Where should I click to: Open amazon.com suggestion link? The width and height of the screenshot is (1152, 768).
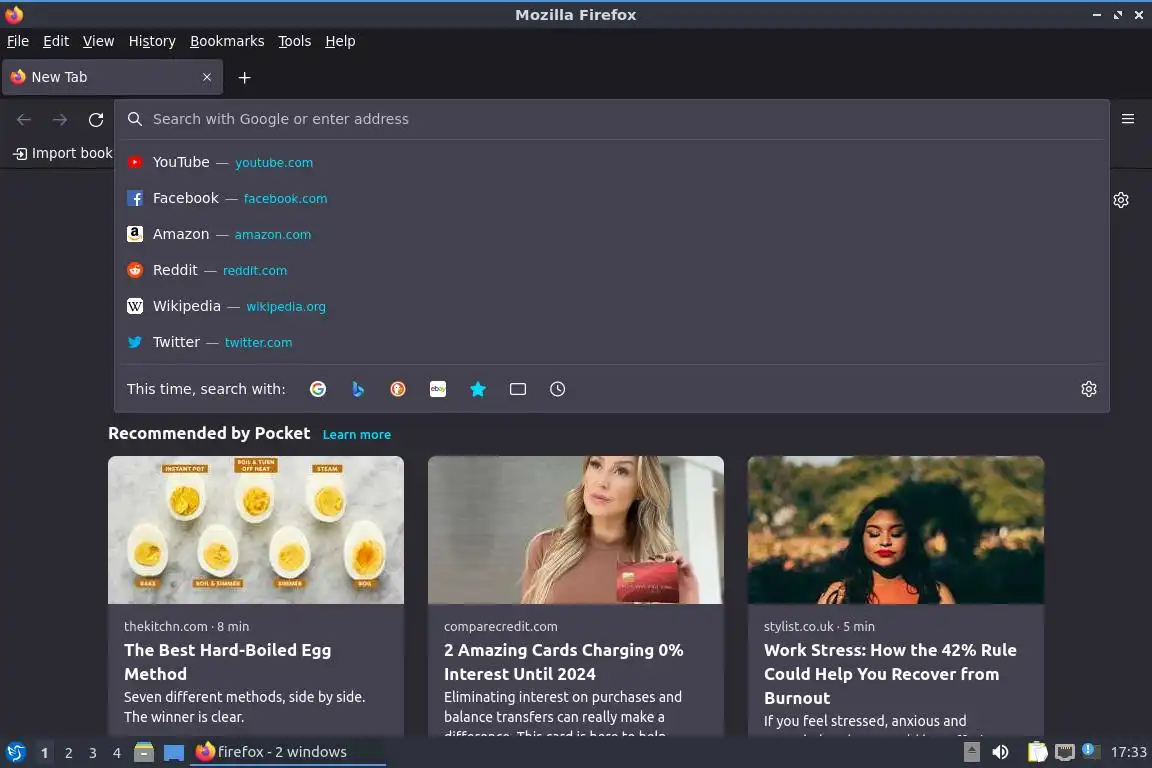coord(273,234)
